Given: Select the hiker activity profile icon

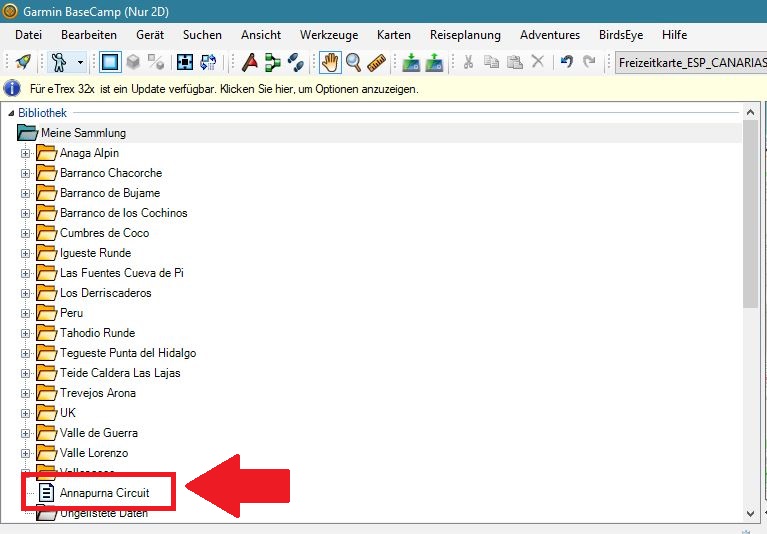Looking at the screenshot, I should 59,62.
